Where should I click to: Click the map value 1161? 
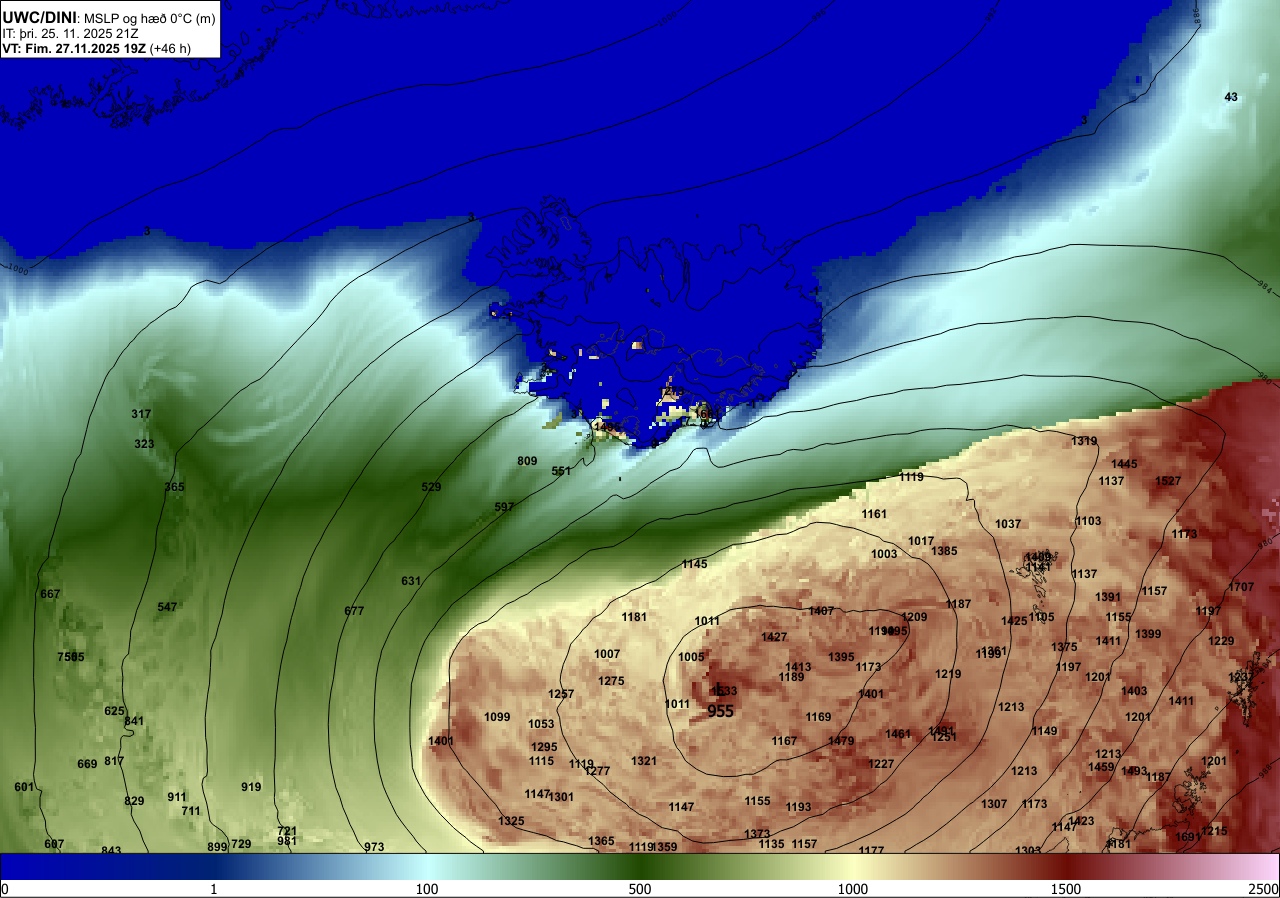(874, 514)
